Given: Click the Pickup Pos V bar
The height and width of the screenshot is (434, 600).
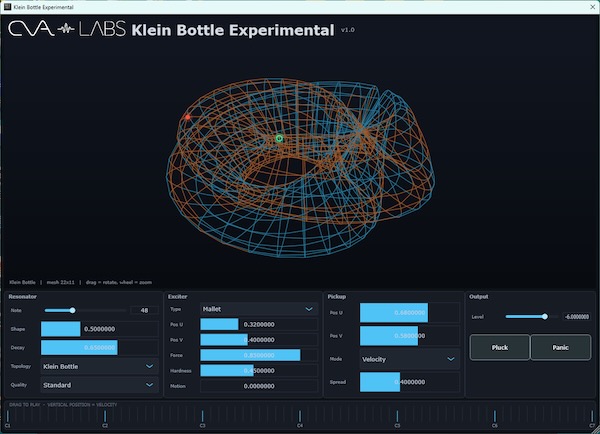Looking at the screenshot, I should pyautogui.click(x=409, y=336).
